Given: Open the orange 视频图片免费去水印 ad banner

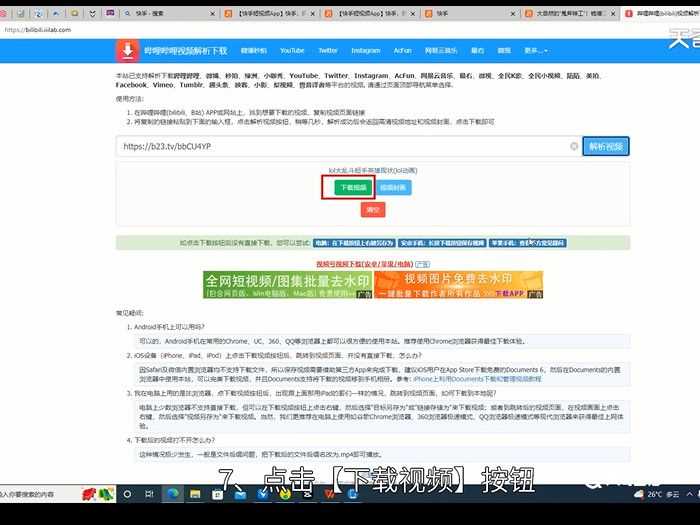Looking at the screenshot, I should coord(458,285).
